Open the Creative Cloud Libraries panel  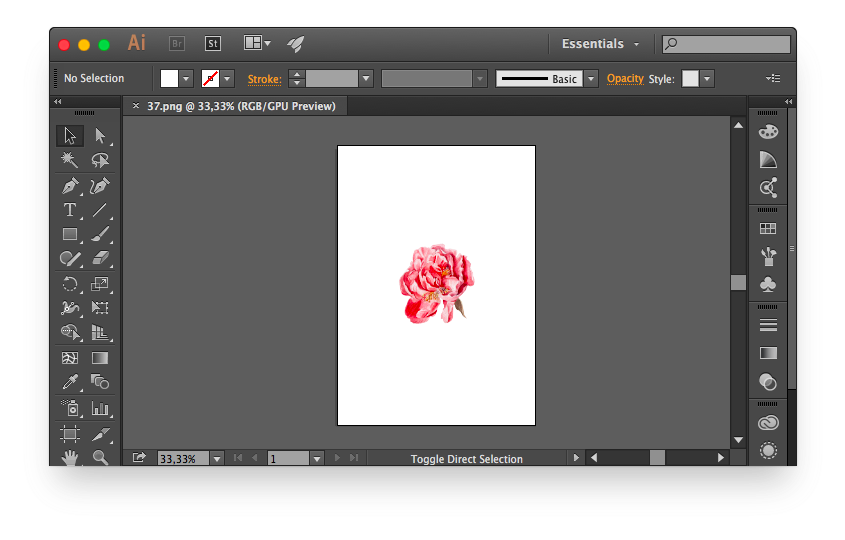pos(768,423)
